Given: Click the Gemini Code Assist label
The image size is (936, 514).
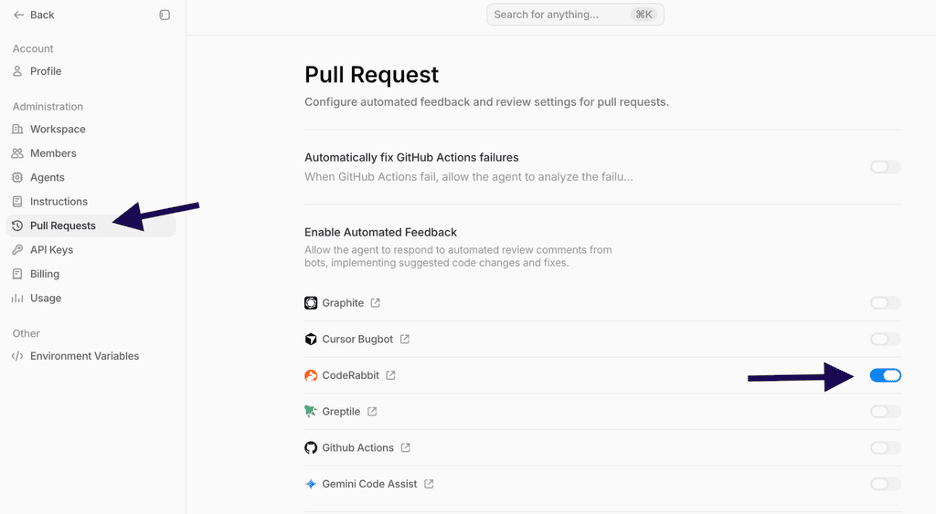Looking at the screenshot, I should coord(370,484).
